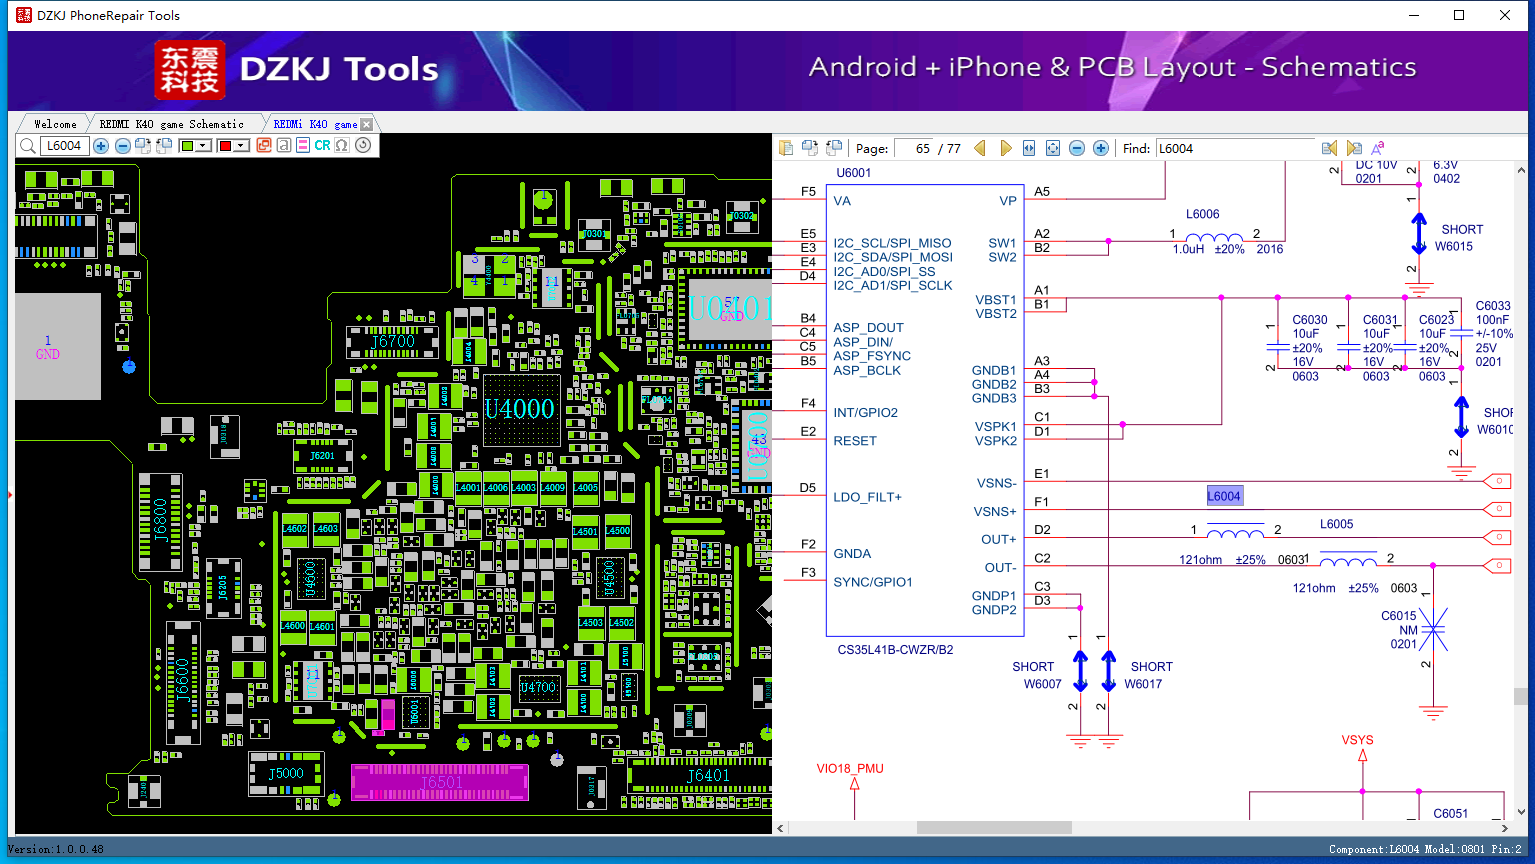This screenshot has height=864, width=1535.
Task: Click the schematic vertical scrollbar thumb
Action: 1521,696
